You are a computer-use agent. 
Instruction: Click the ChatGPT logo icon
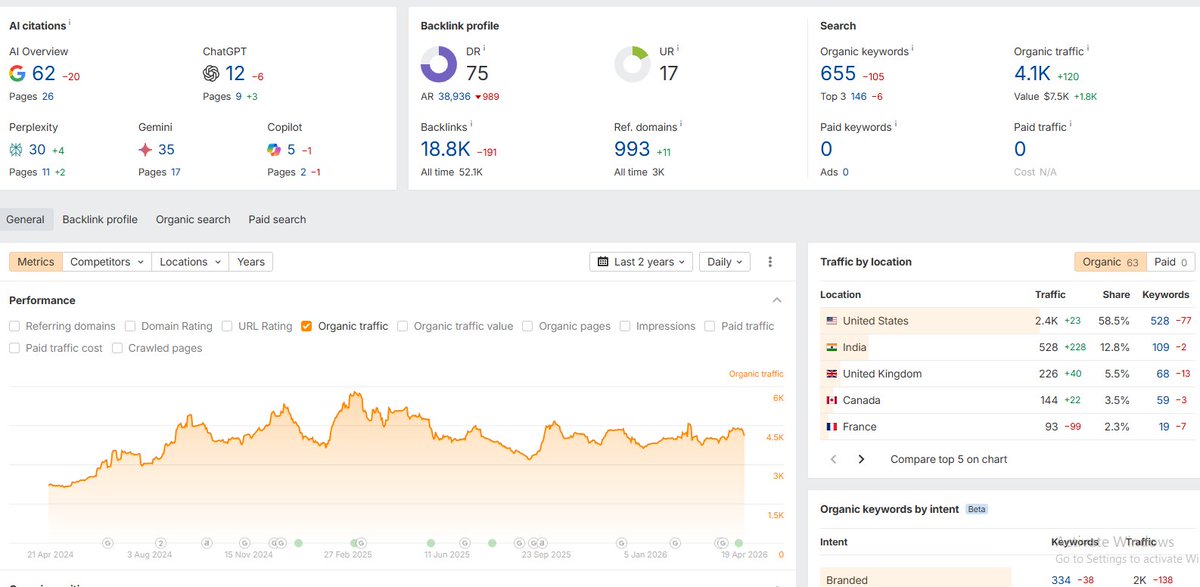(x=211, y=73)
